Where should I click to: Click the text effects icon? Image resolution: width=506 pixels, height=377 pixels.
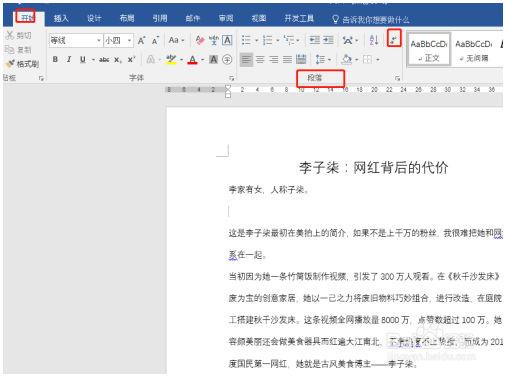[151, 59]
